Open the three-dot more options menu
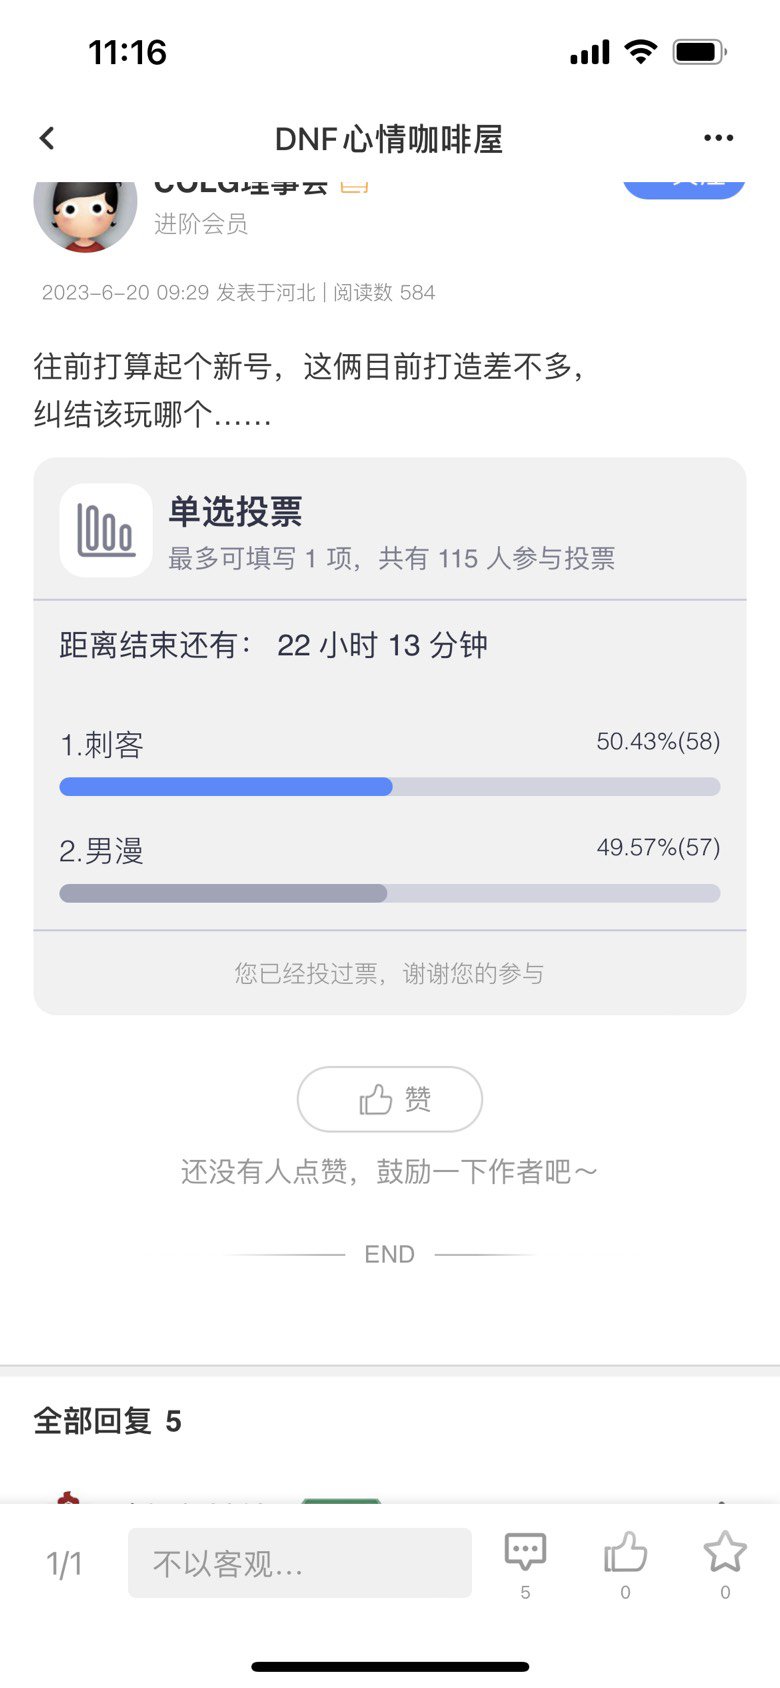The width and height of the screenshot is (780, 1688). pos(718,138)
